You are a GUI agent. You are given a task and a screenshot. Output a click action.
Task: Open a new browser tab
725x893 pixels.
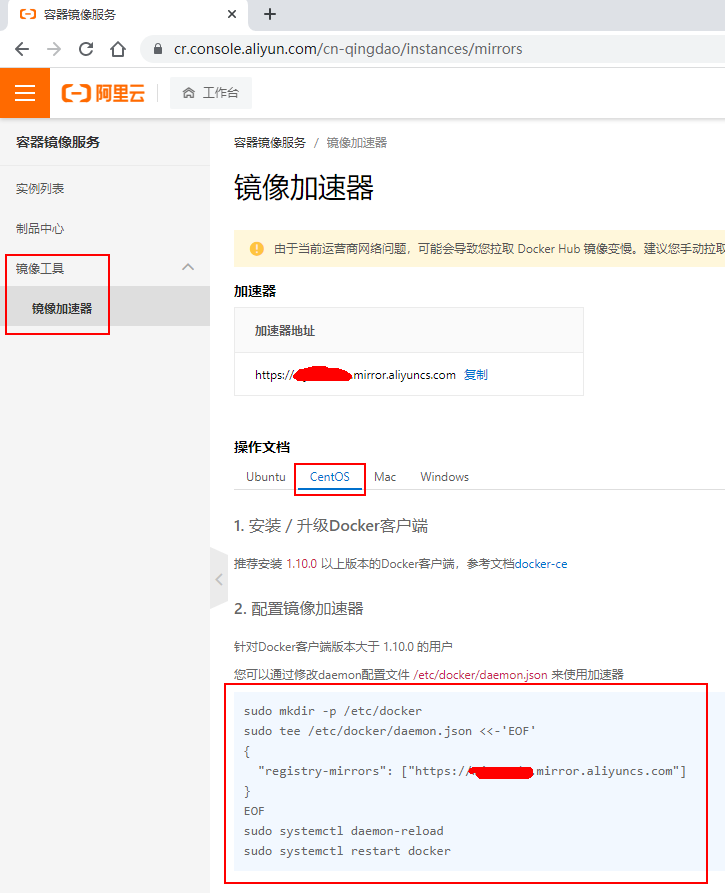tap(270, 14)
